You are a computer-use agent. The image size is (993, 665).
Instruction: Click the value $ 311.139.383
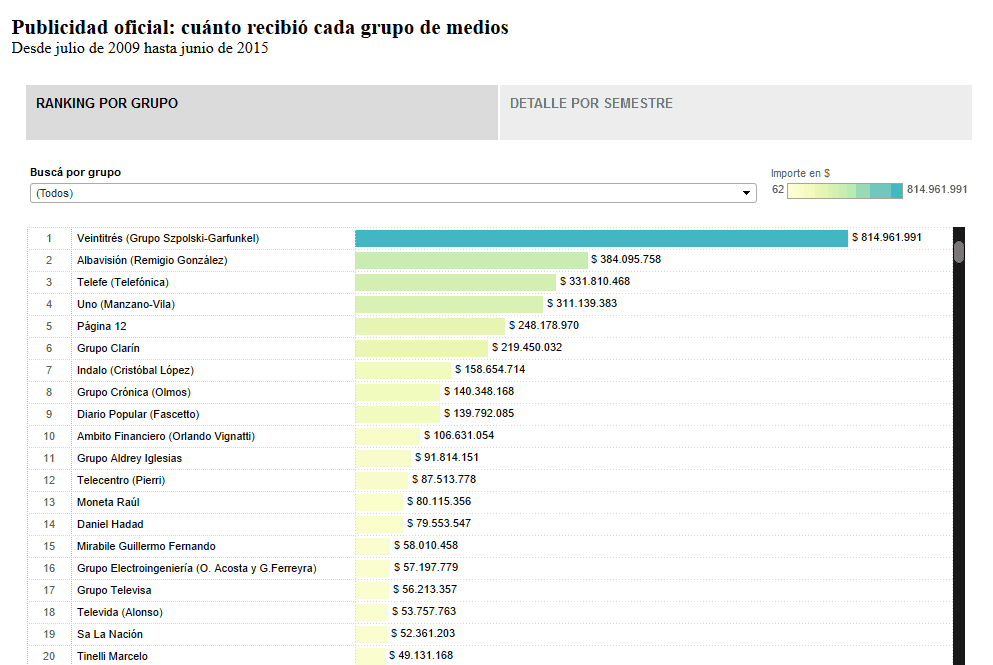(582, 303)
